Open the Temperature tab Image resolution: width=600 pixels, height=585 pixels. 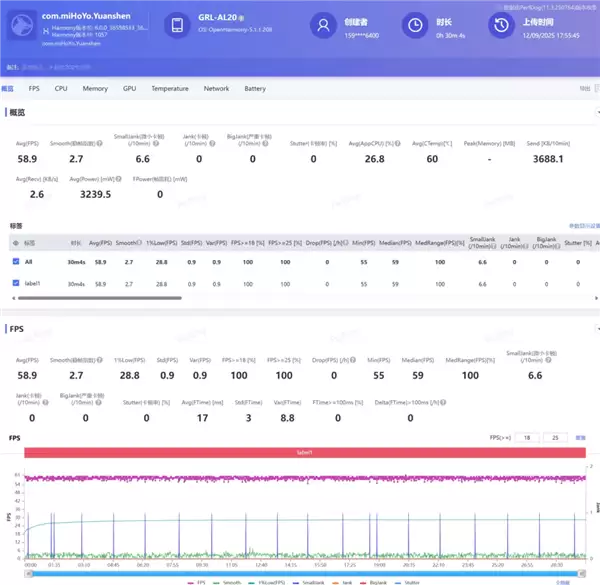tap(169, 89)
